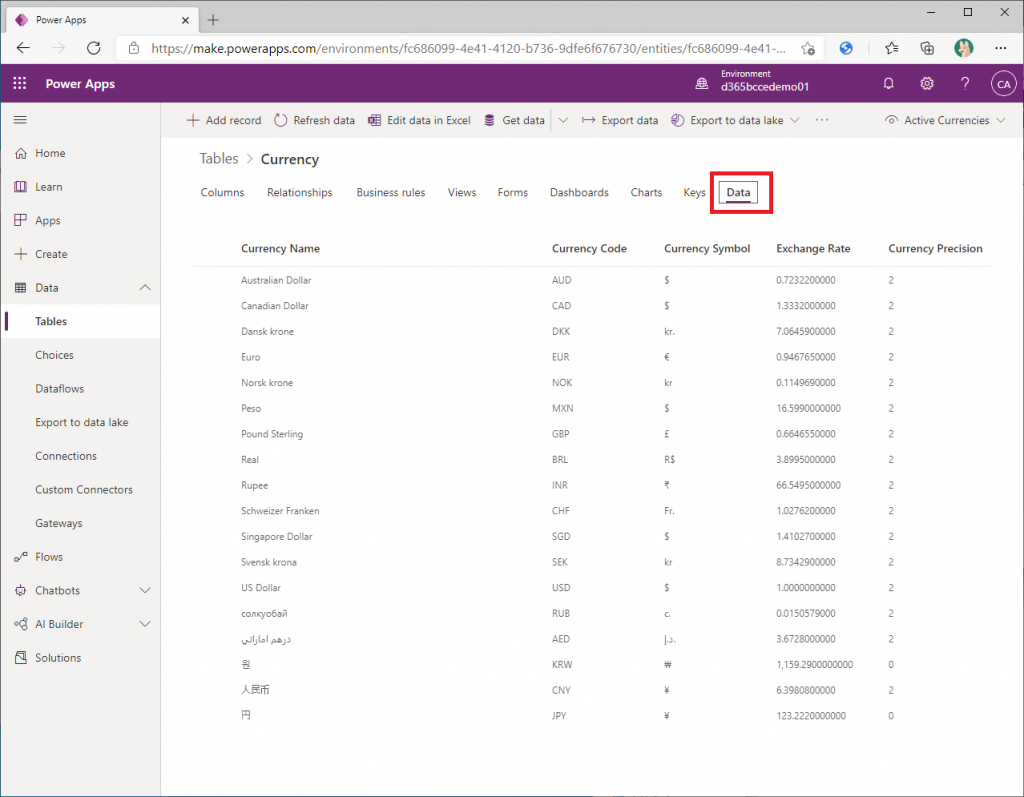Click the Export to data lake icon
This screenshot has height=797, width=1024.
pos(678,120)
